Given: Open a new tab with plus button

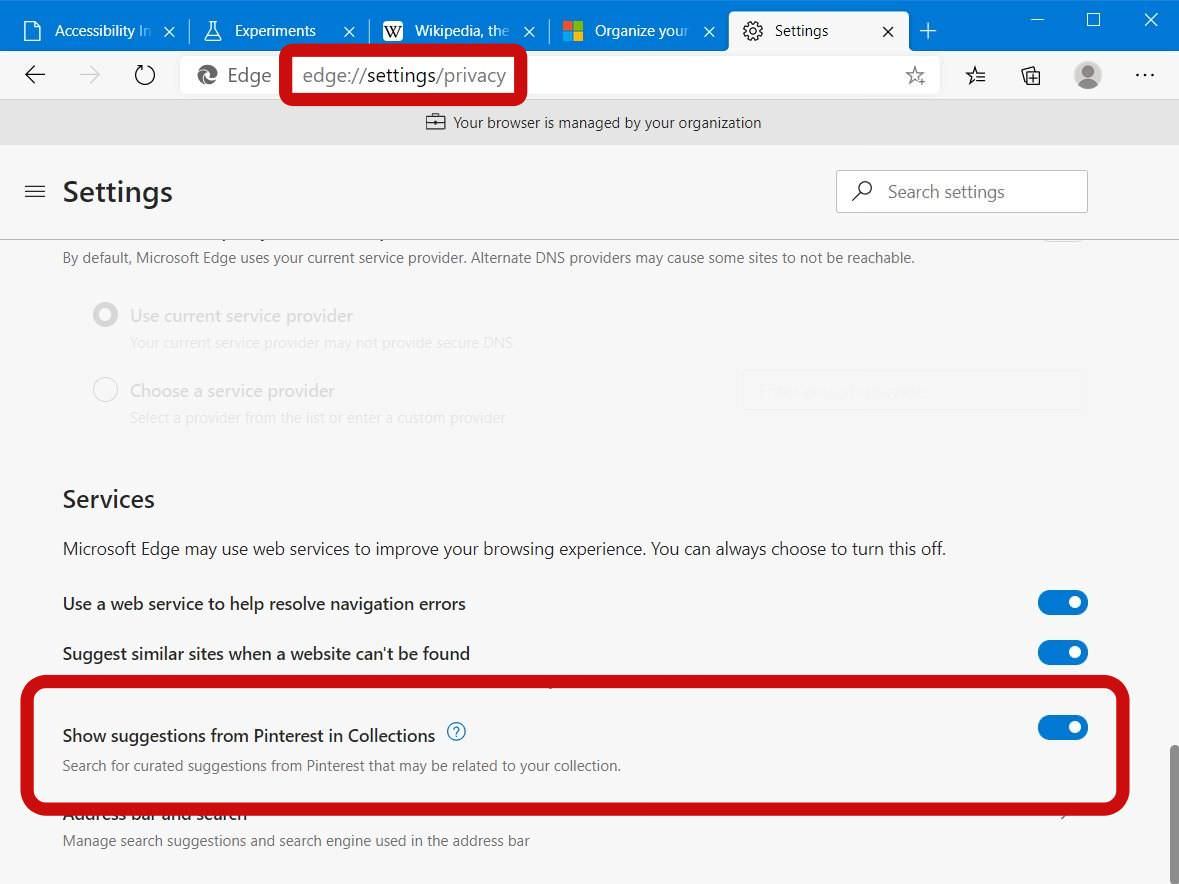Looking at the screenshot, I should [928, 31].
